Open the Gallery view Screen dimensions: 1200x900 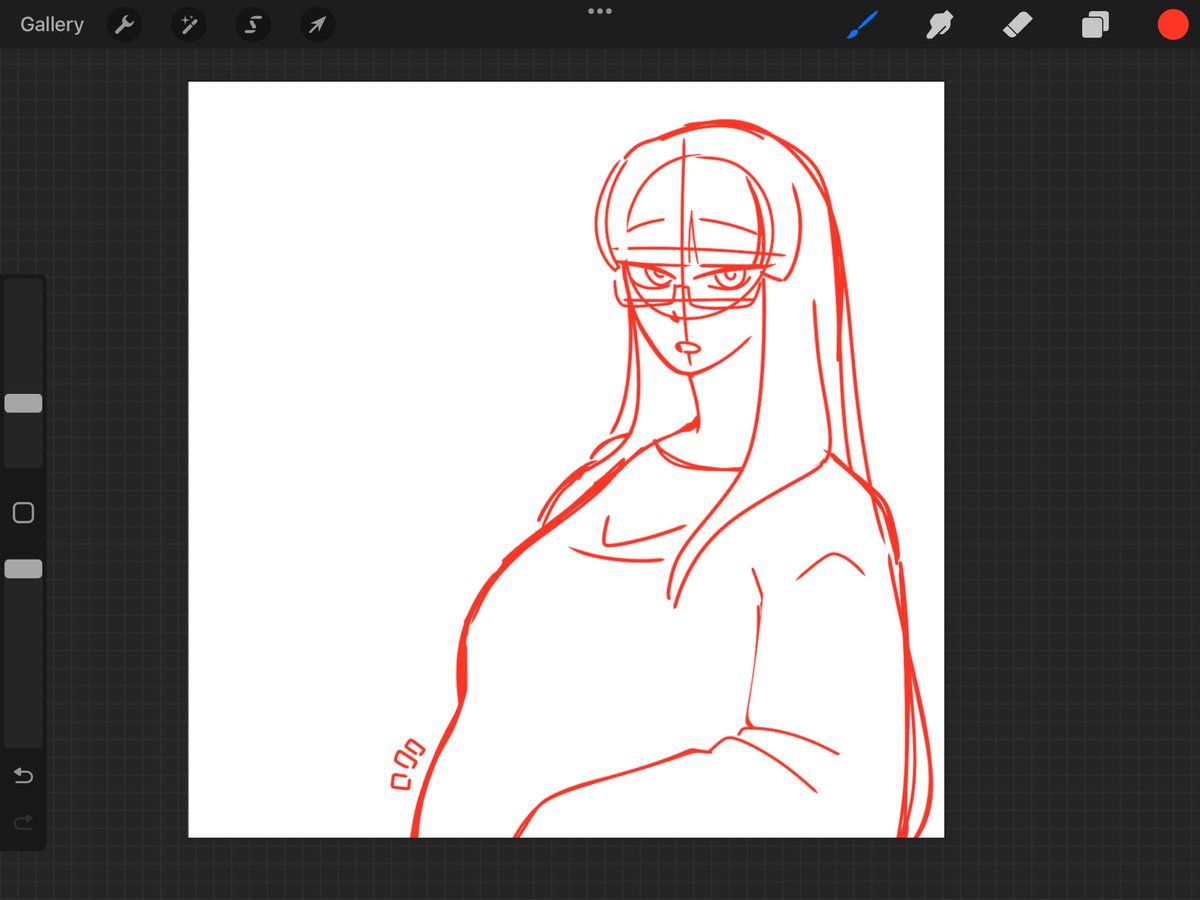click(52, 25)
